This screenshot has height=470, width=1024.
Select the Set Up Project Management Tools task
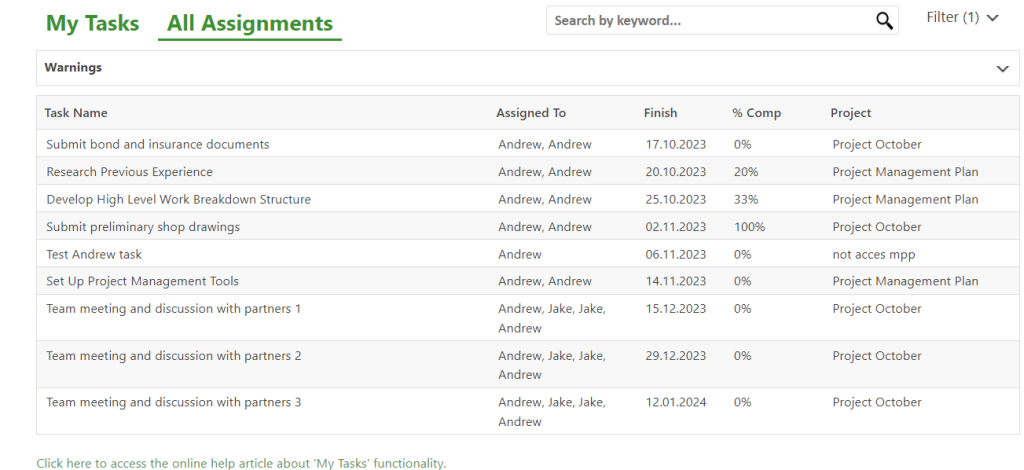(x=142, y=281)
